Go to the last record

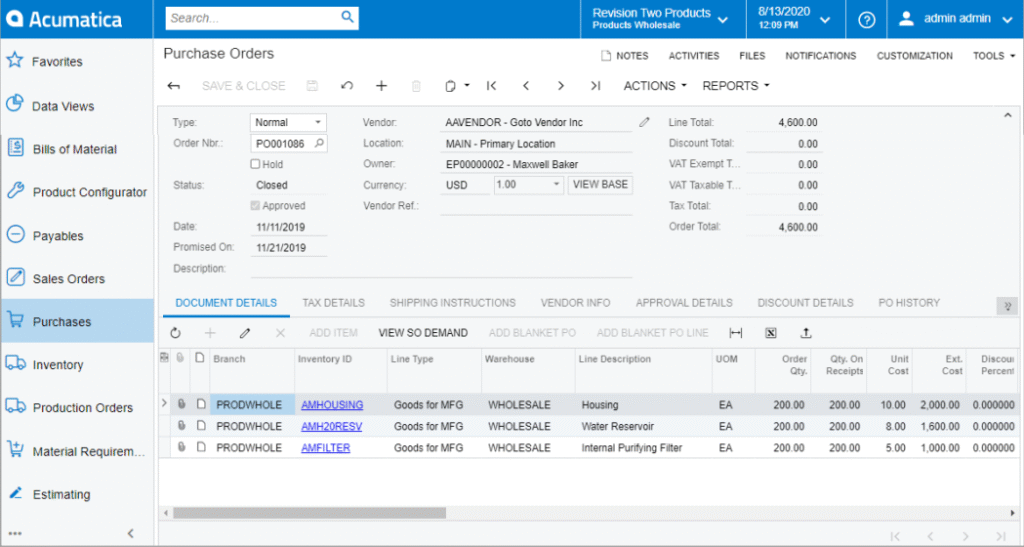(595, 86)
